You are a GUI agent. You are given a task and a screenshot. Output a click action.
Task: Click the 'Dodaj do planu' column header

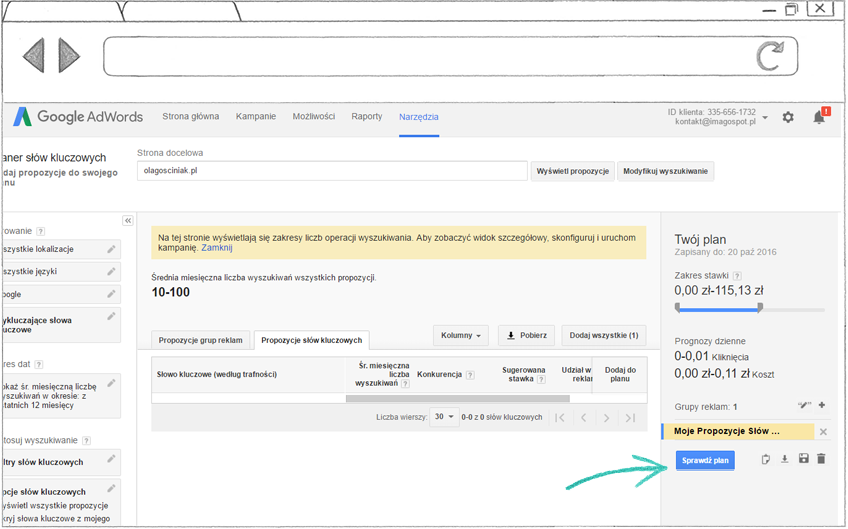(620, 374)
